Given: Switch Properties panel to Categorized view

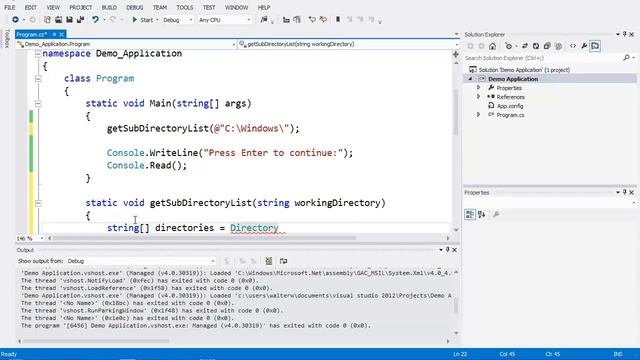Looking at the screenshot, I should coord(470,214).
